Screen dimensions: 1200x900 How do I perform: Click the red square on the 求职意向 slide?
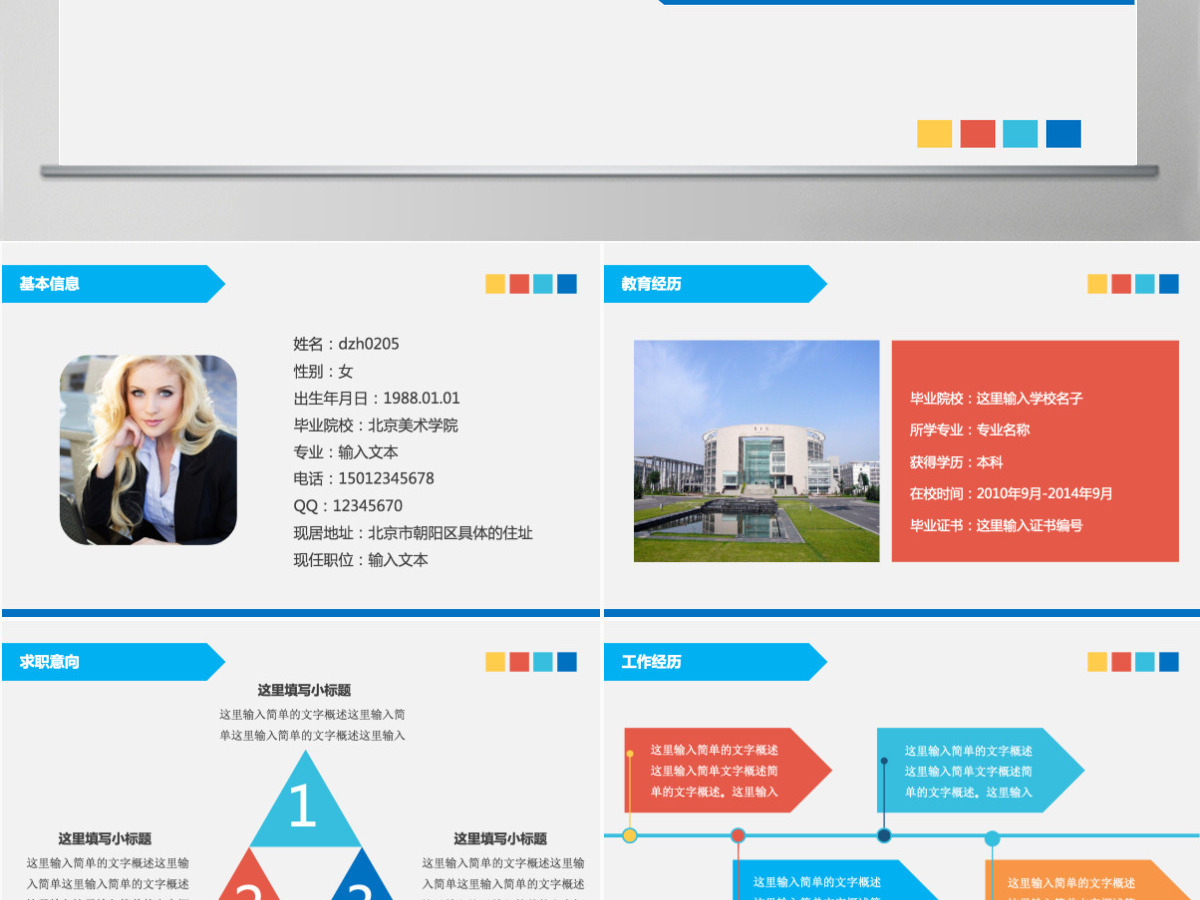(519, 662)
